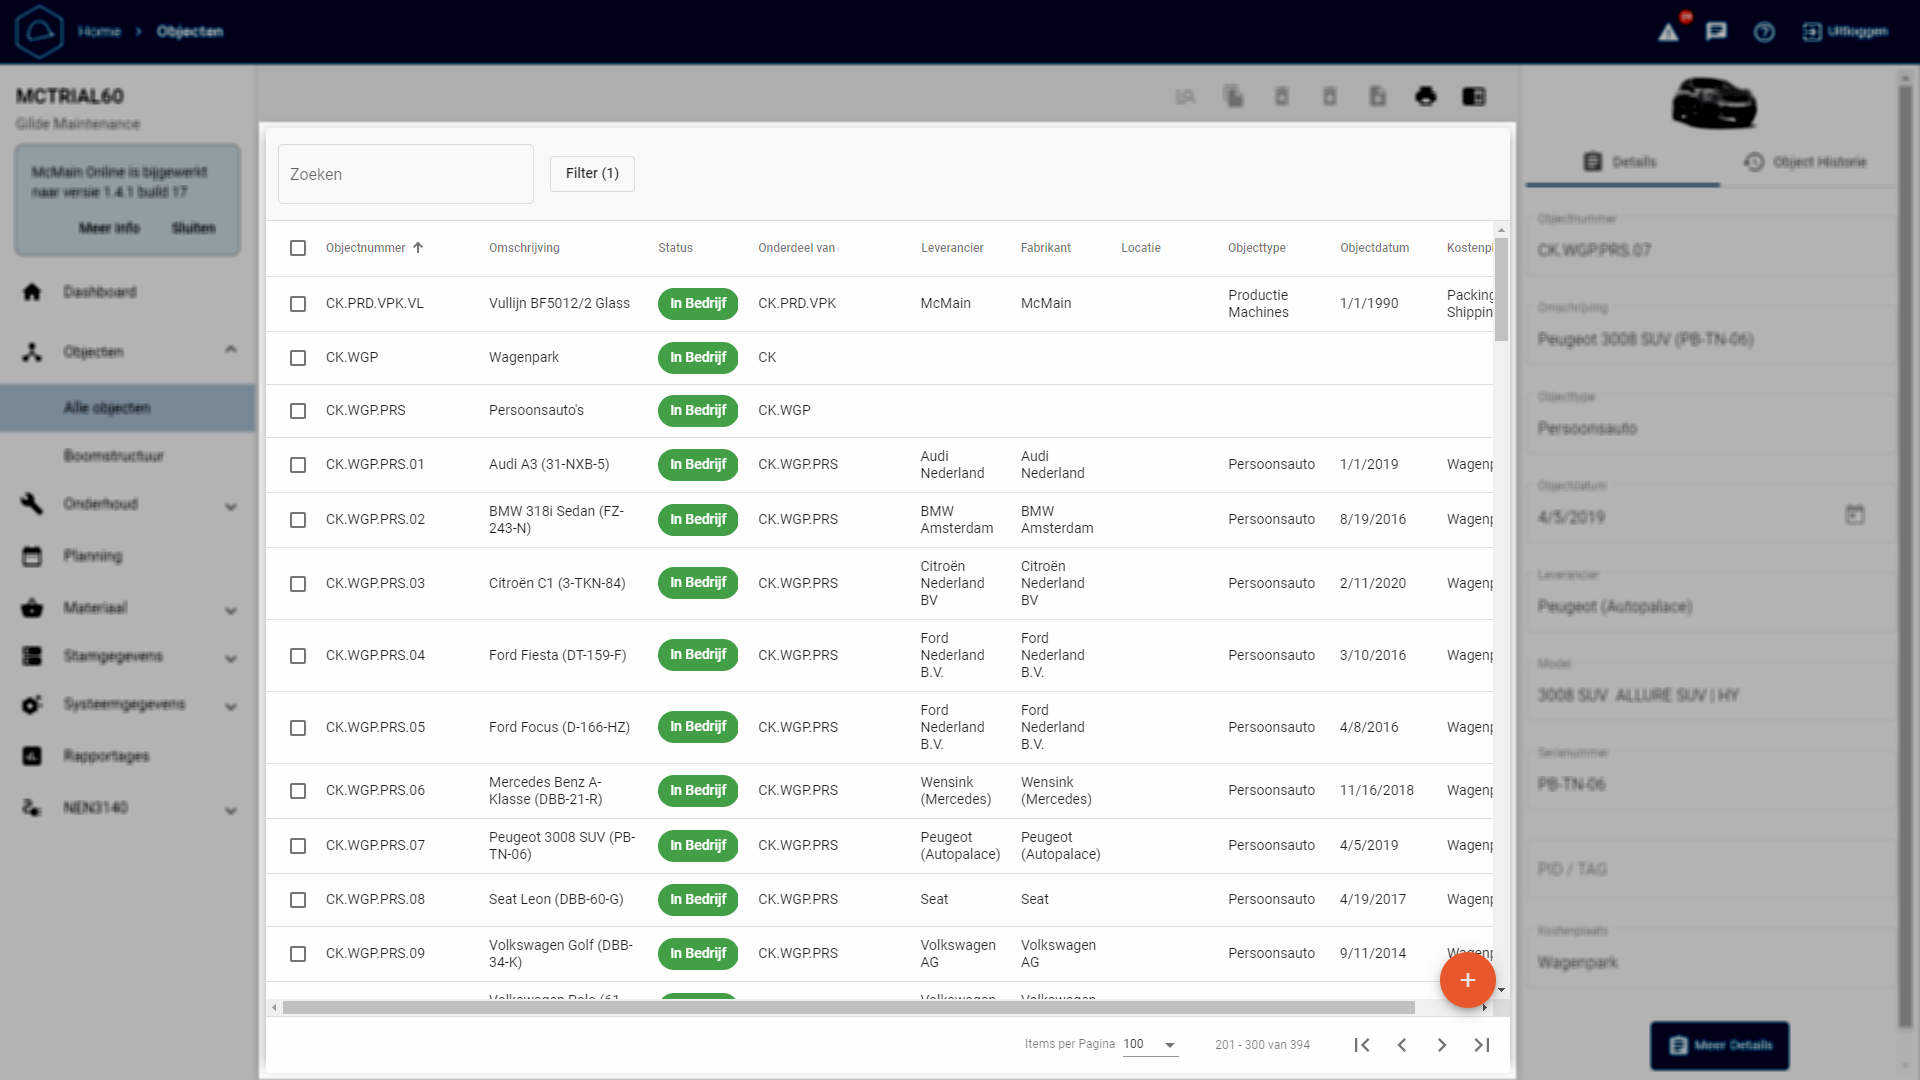This screenshot has height=1080, width=1920.
Task: Open Boomstructuur in the sidebar
Action: click(113, 456)
